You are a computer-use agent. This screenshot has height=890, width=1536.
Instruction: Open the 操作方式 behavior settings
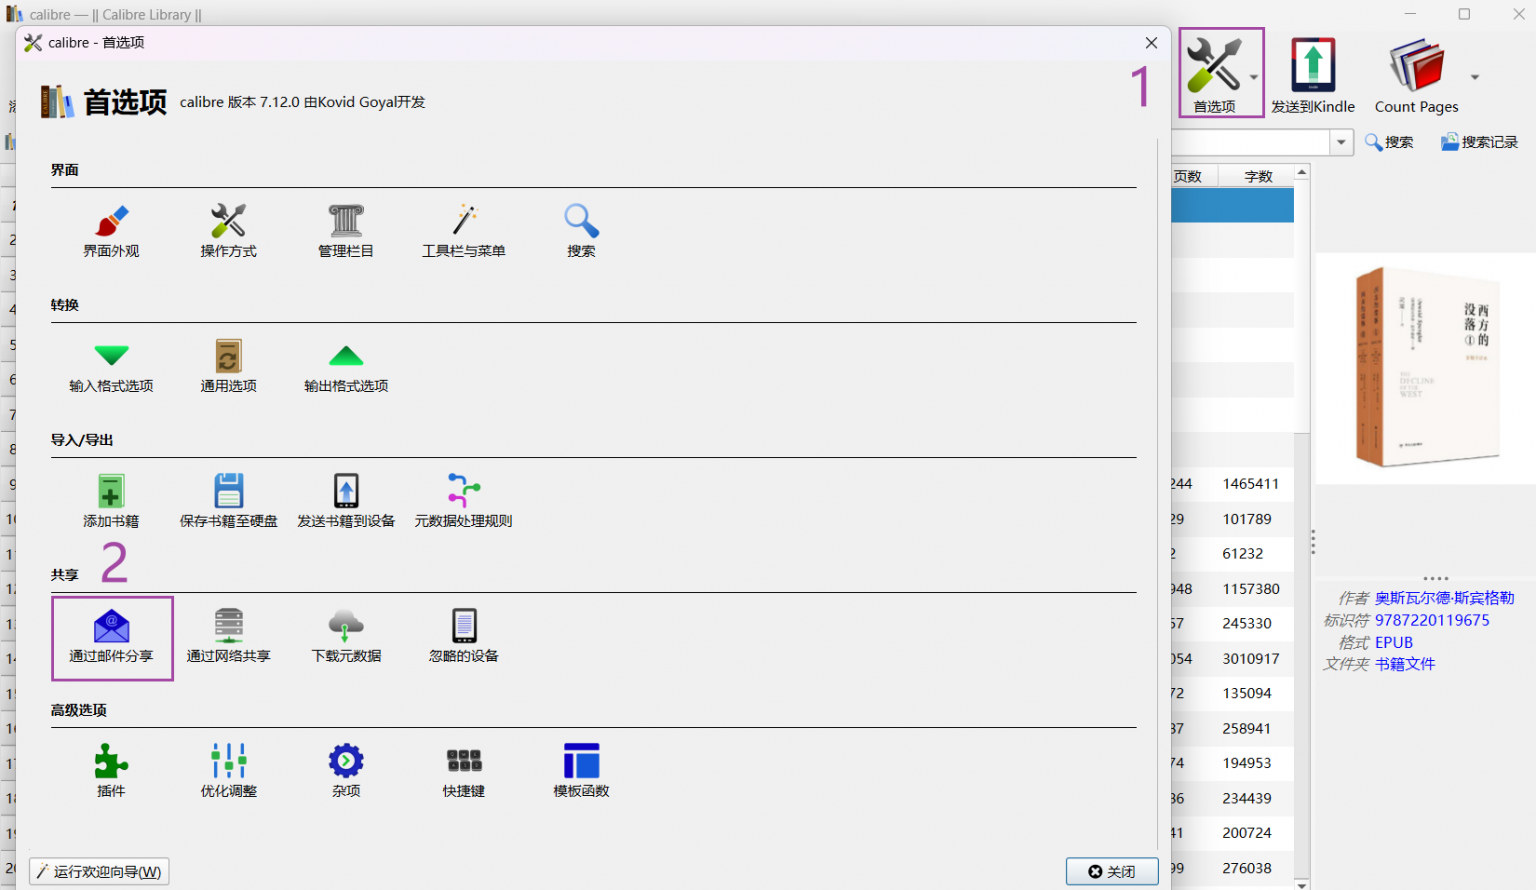point(228,231)
